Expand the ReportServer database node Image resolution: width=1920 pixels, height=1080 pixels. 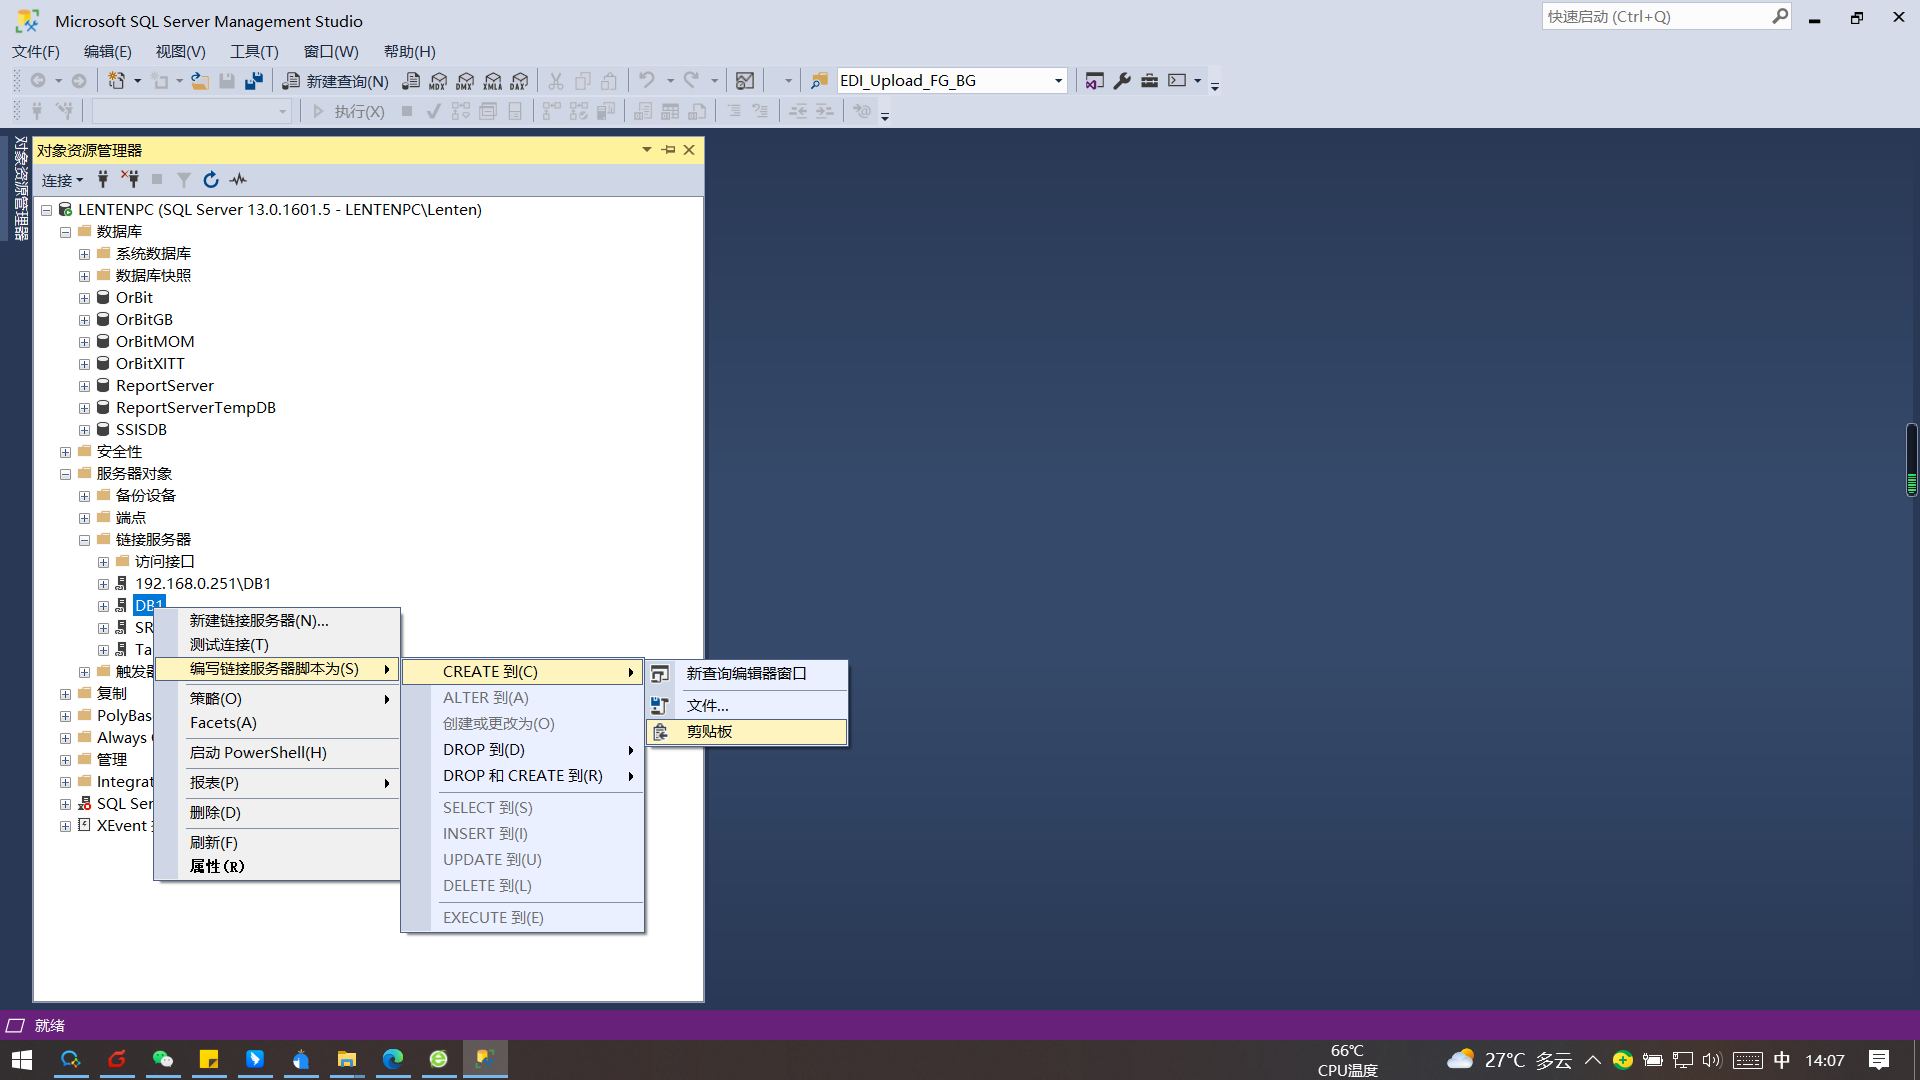[x=84, y=386]
